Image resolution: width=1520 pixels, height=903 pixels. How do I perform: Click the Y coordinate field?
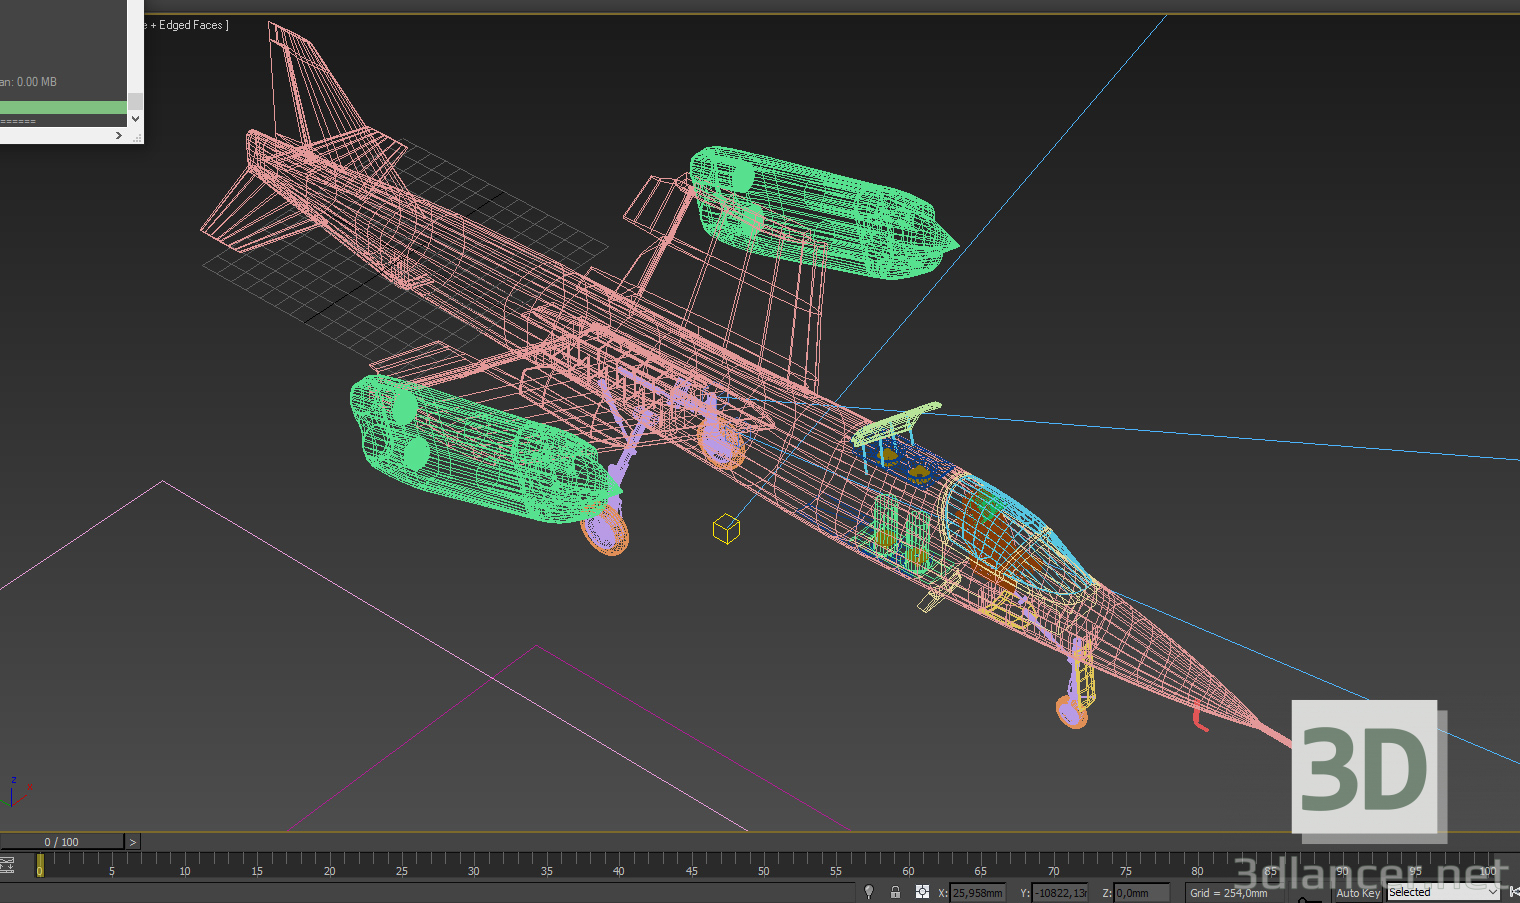tap(1060, 893)
